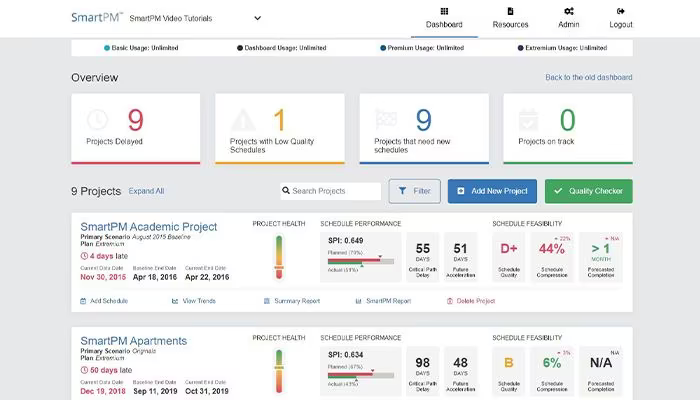700x400 pixels.
Task: Click the 48 days Future Acceleration tile
Action: pyautogui.click(x=460, y=371)
